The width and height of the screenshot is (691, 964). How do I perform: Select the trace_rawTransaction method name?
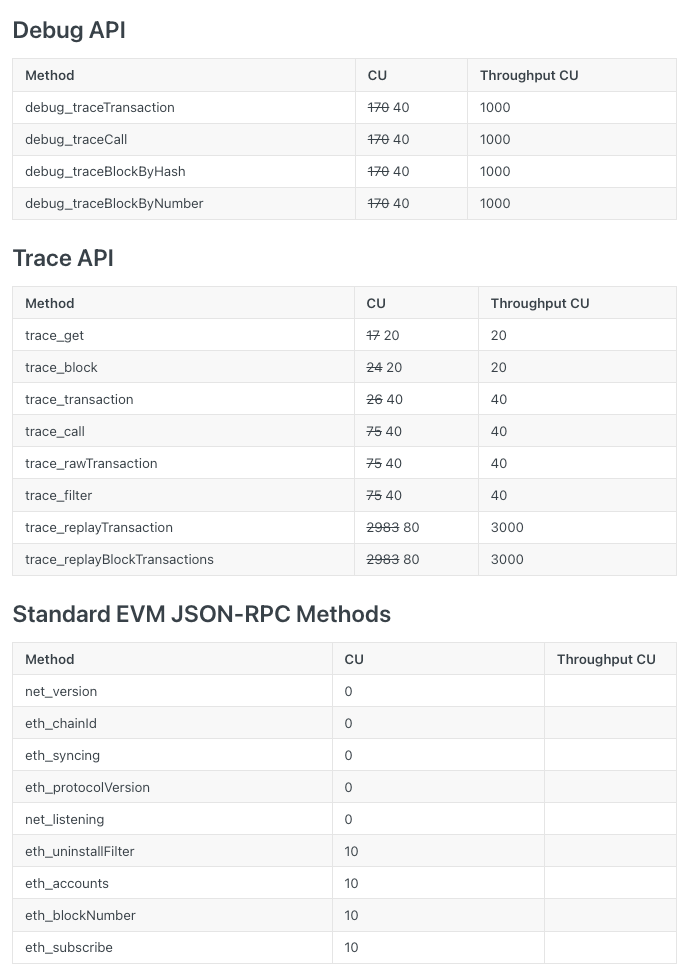tap(91, 463)
